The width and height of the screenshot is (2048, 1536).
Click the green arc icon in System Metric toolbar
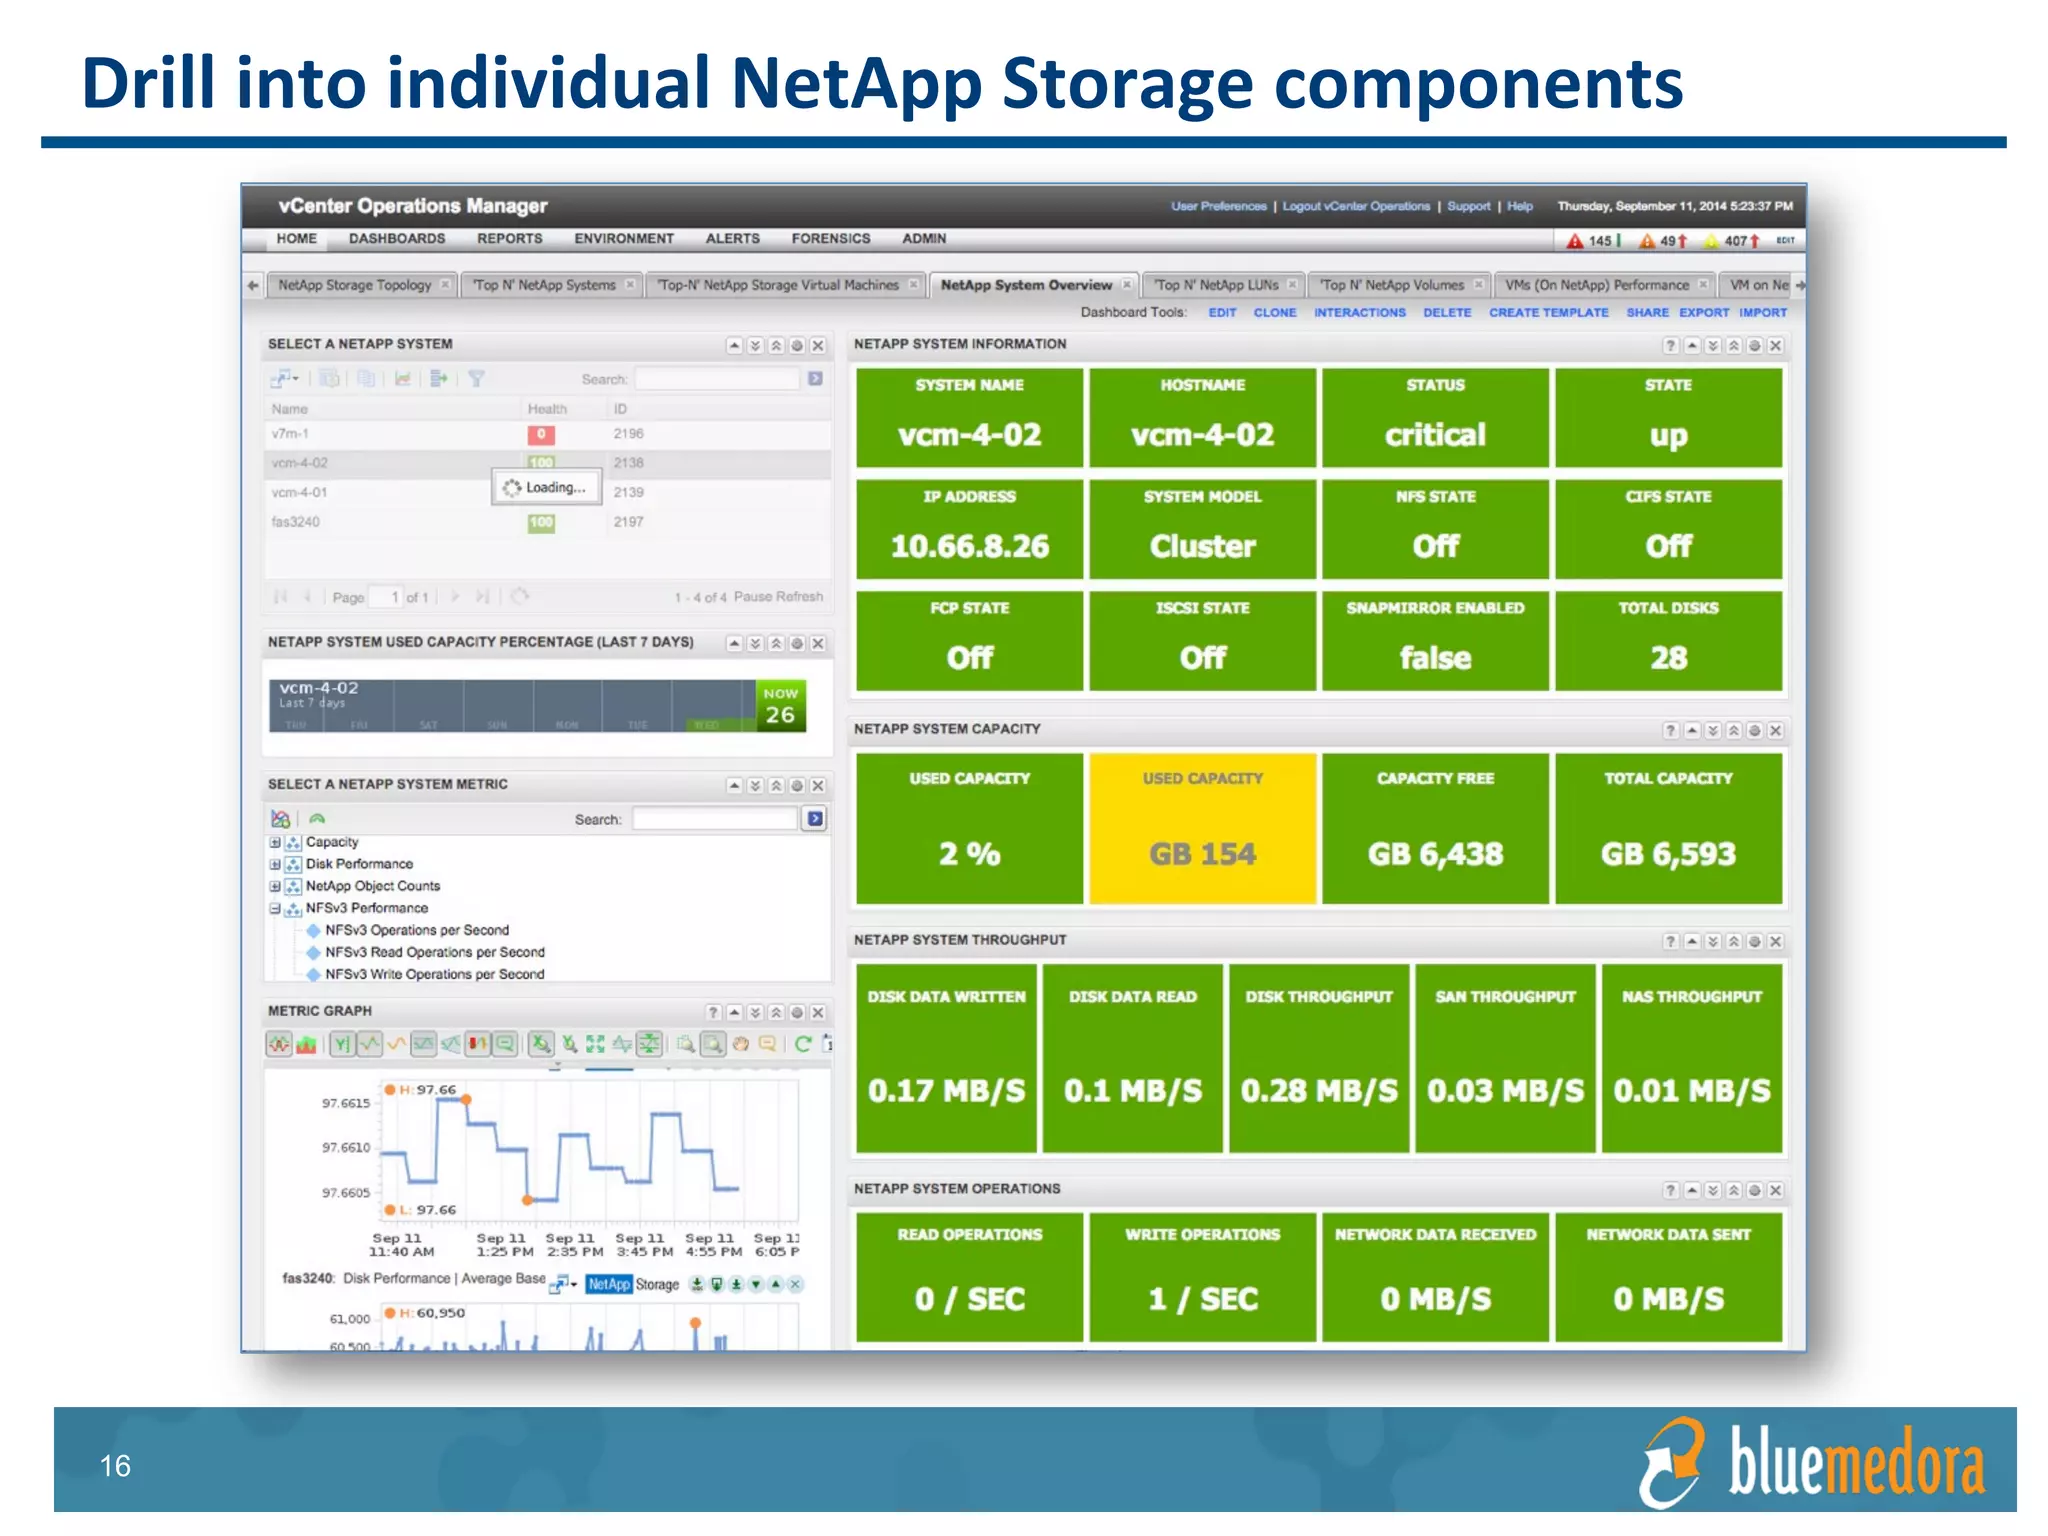(x=317, y=819)
